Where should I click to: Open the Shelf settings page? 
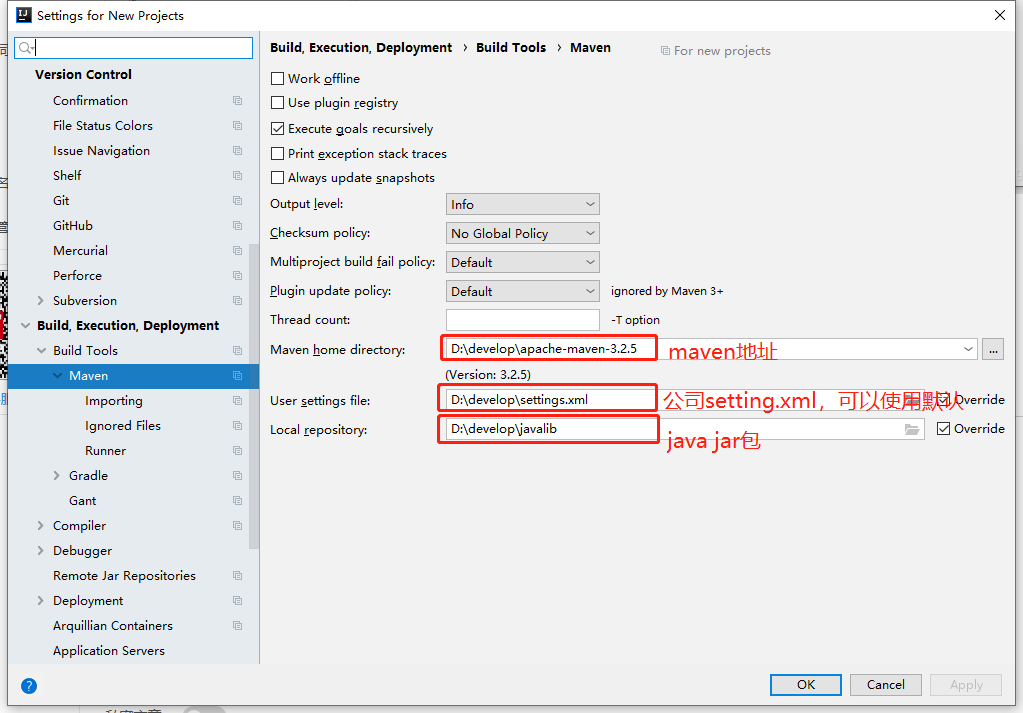point(67,175)
